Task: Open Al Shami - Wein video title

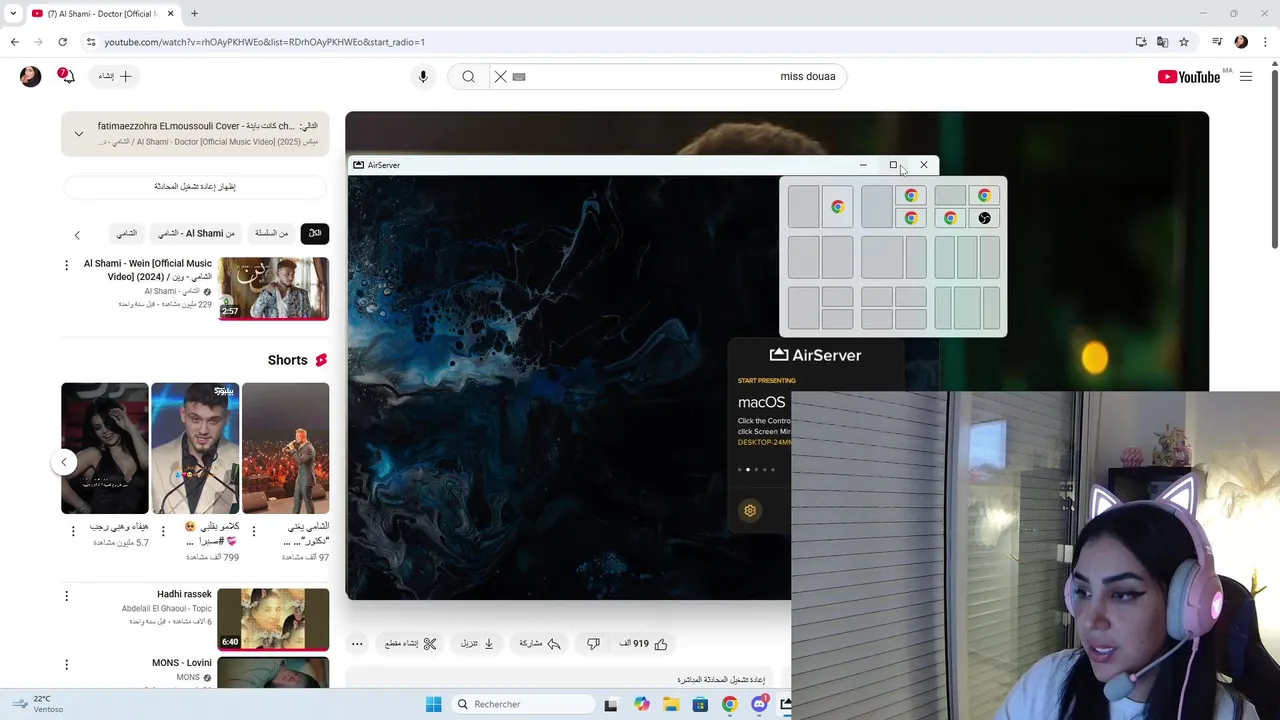Action: click(148, 270)
